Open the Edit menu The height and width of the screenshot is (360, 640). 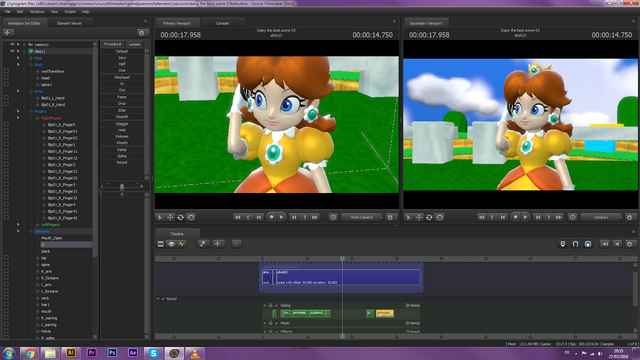[x=20, y=12]
